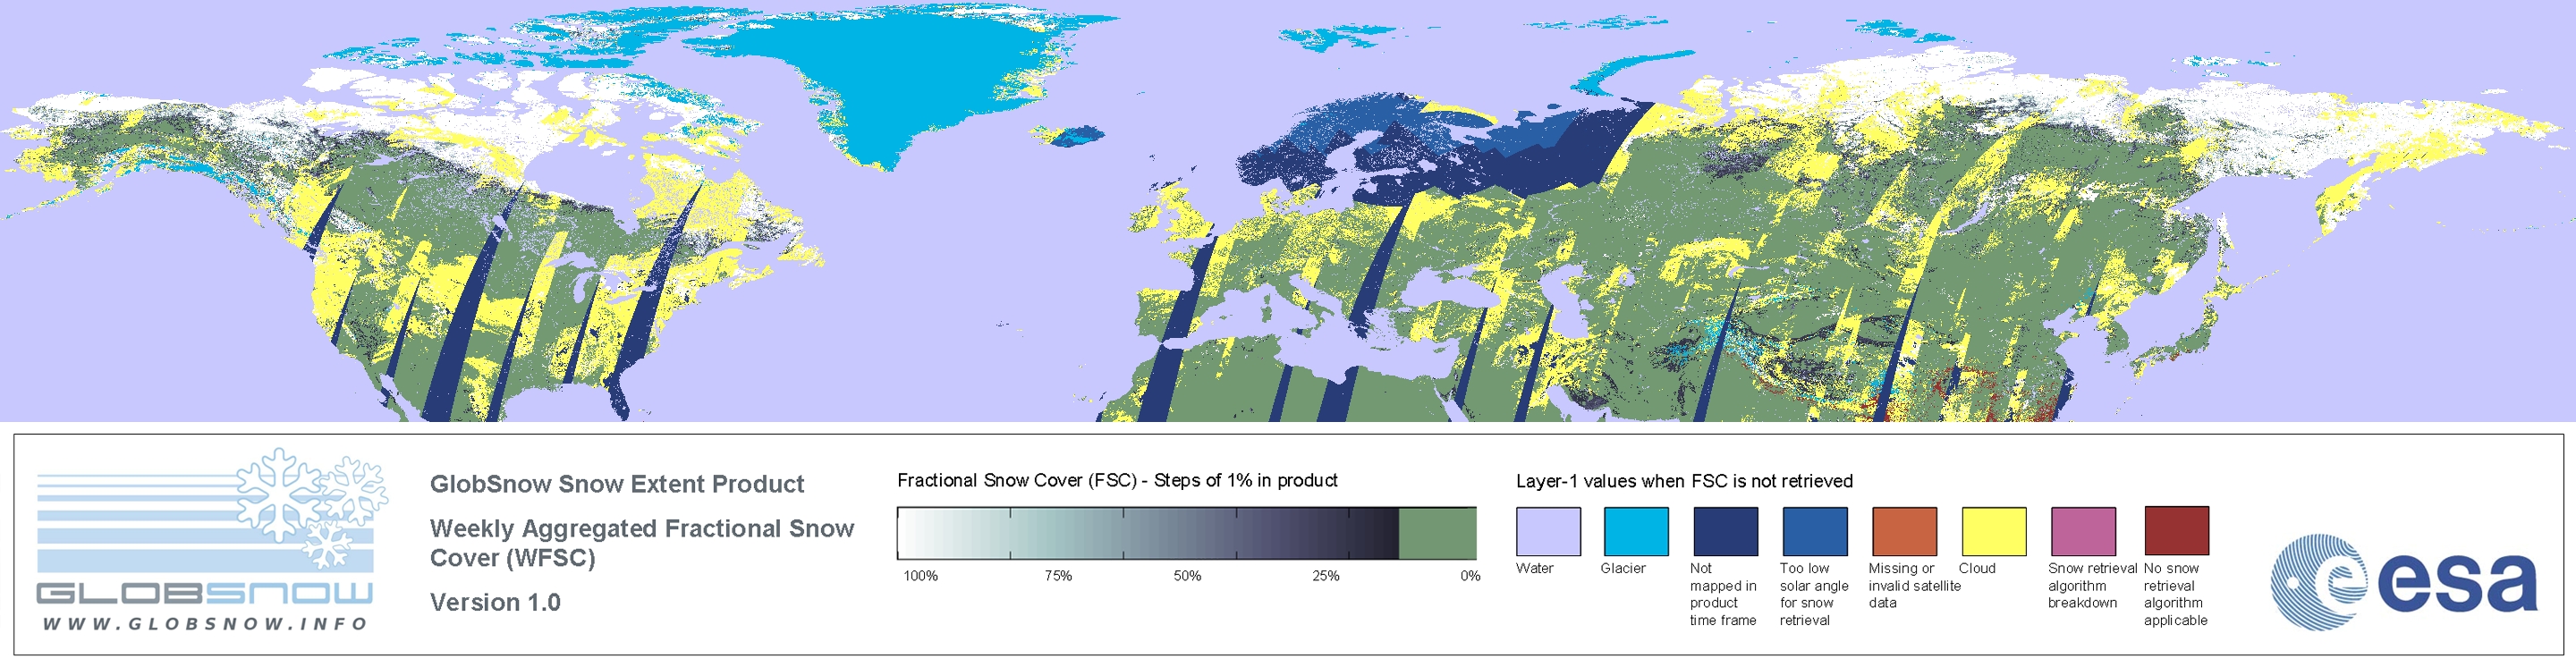
Task: Click the yellow Cloud color swatch
Action: click(x=1994, y=531)
